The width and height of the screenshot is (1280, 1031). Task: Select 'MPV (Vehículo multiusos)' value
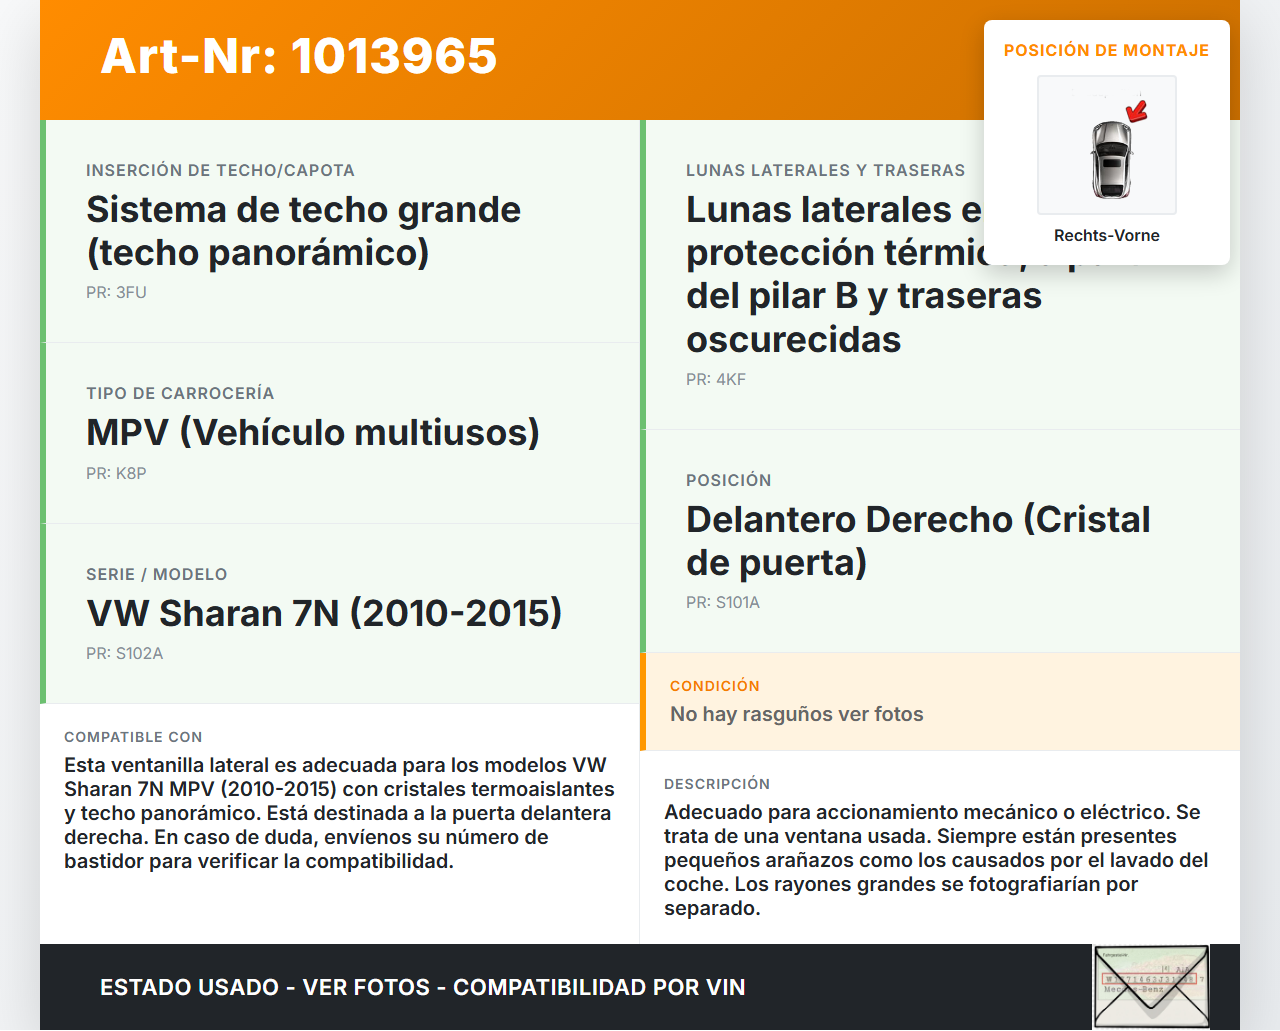tap(313, 433)
